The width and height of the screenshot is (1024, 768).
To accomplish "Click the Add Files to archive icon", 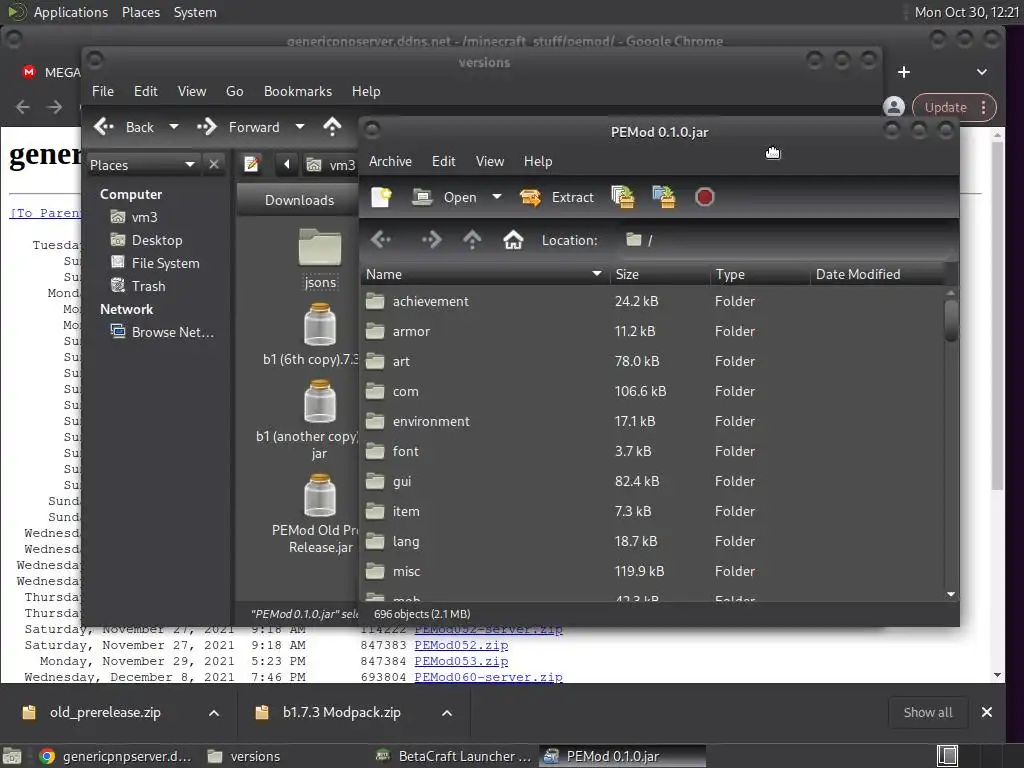I will [623, 197].
